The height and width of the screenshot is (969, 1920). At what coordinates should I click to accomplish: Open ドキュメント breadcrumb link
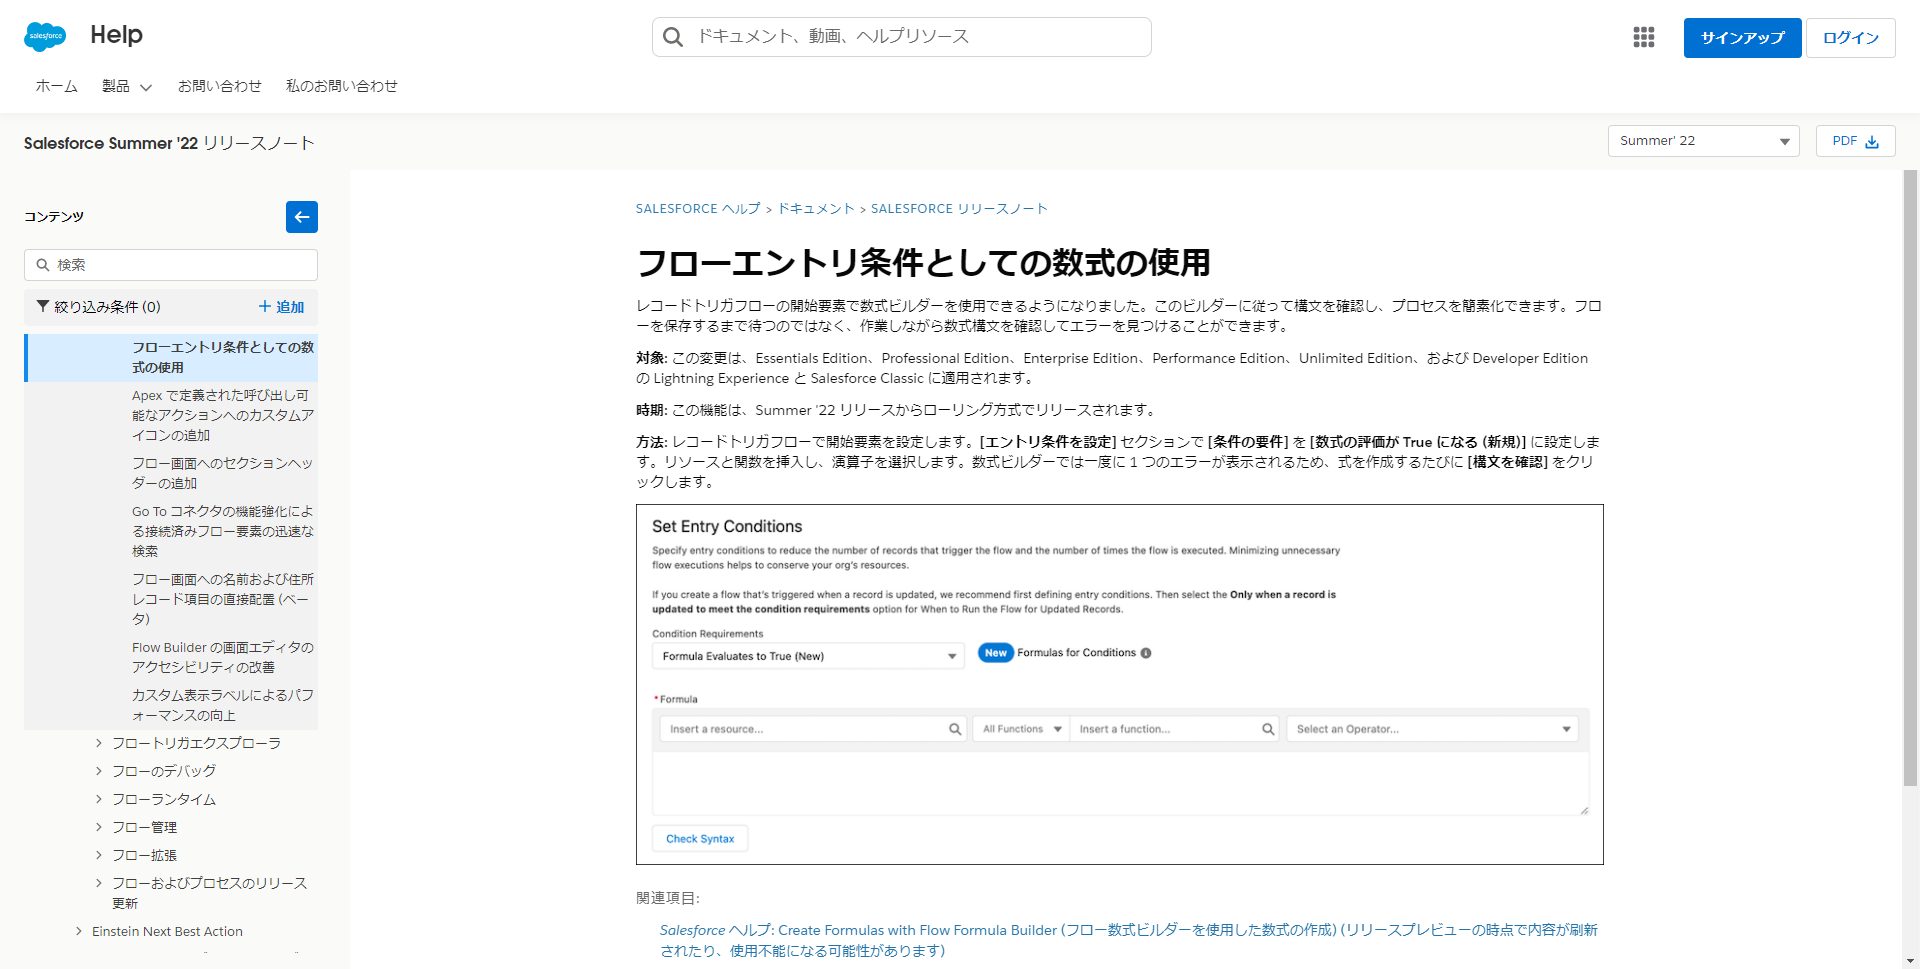[x=816, y=209]
